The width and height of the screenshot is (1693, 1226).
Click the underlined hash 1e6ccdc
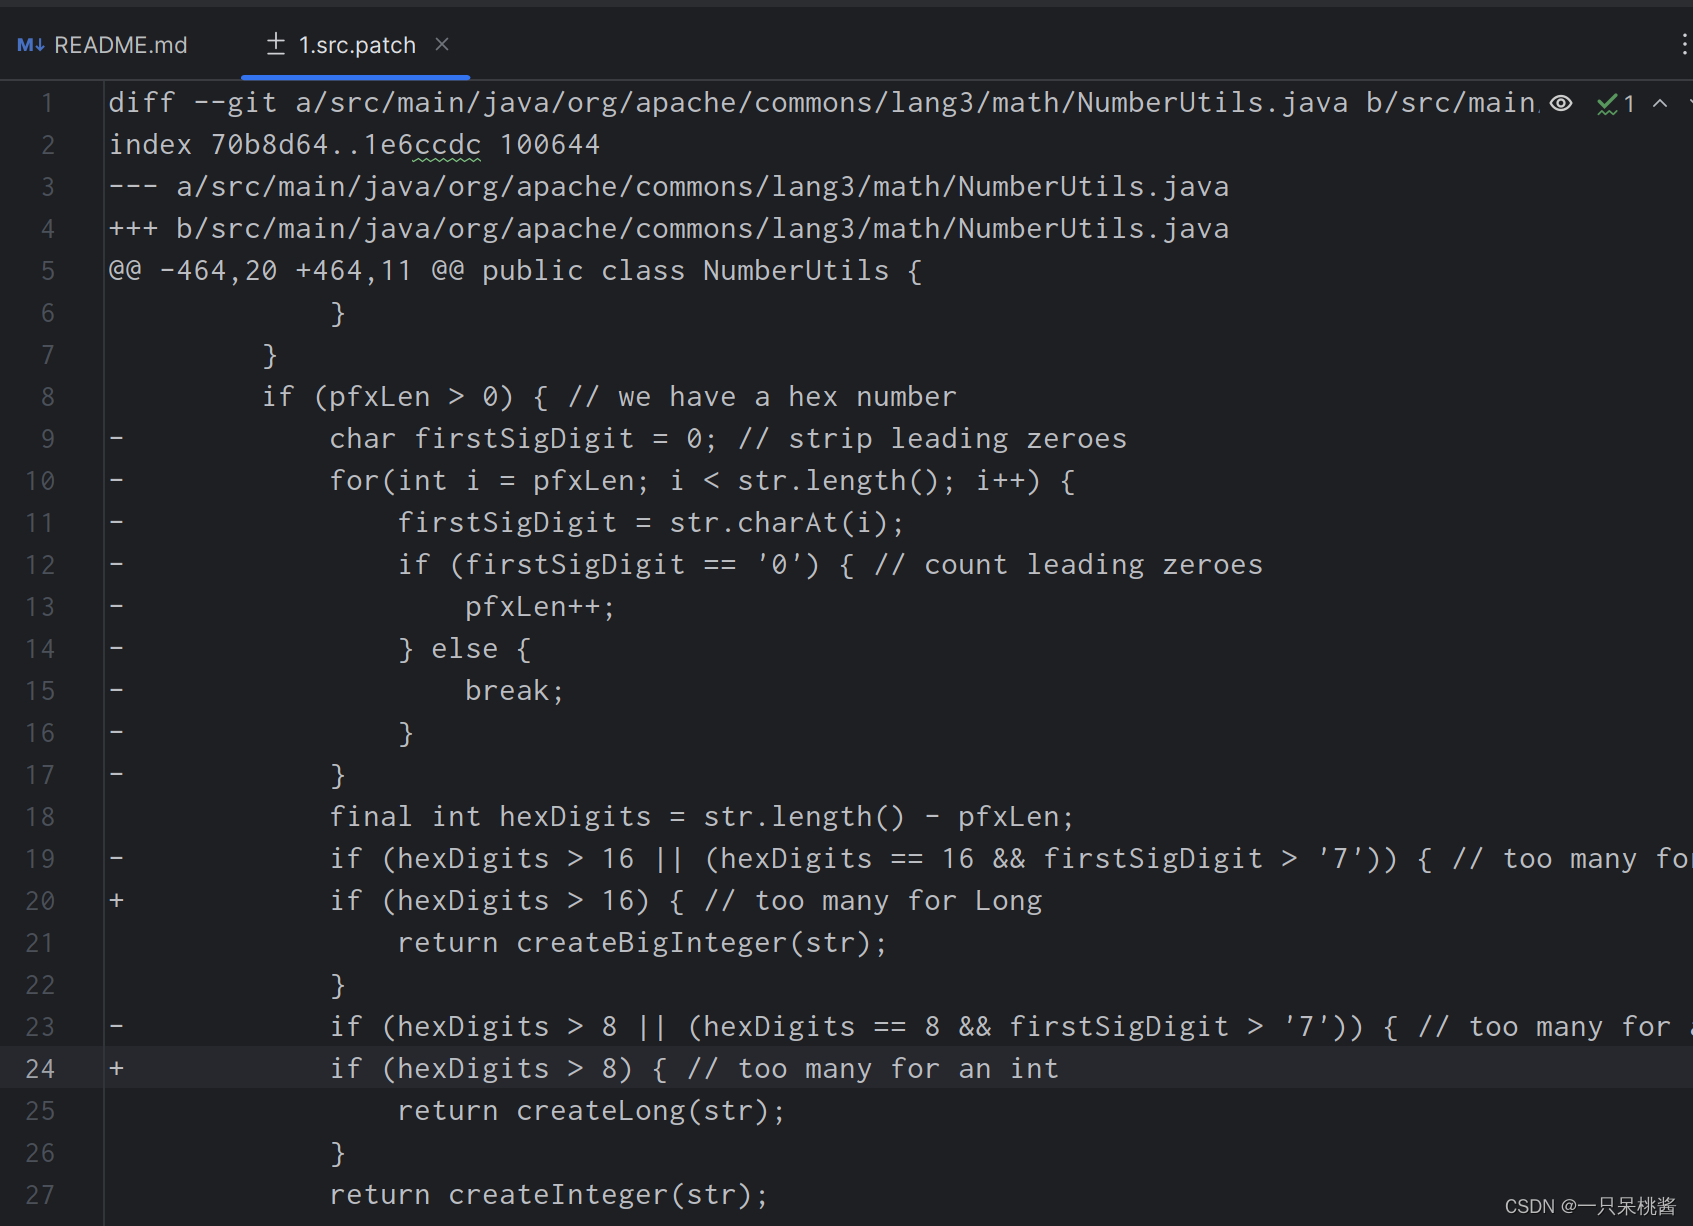click(x=422, y=145)
